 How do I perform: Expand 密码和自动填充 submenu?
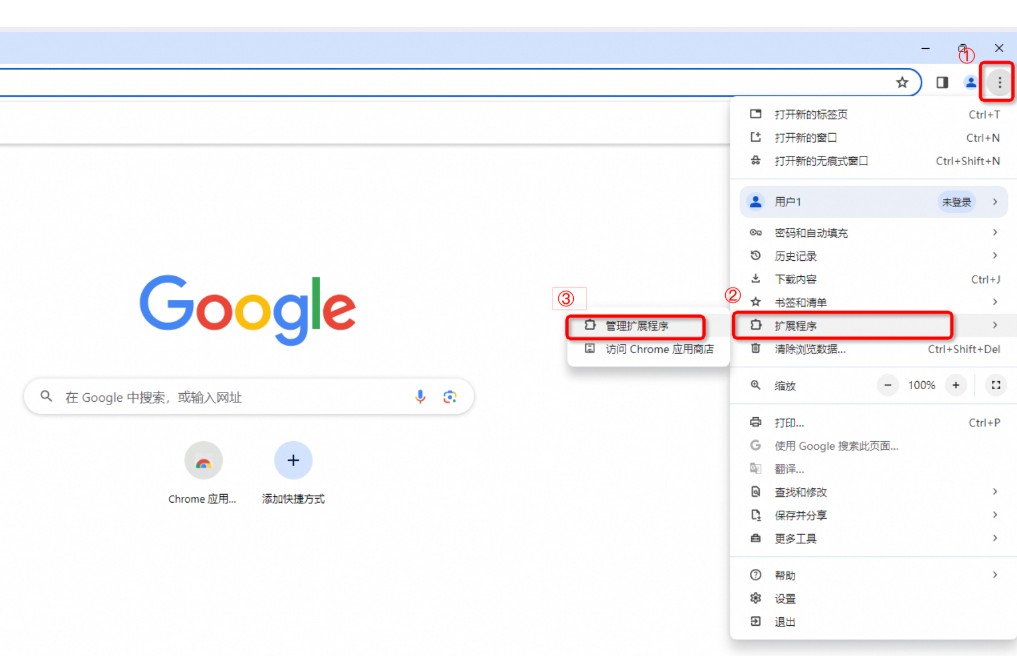pyautogui.click(x=874, y=232)
